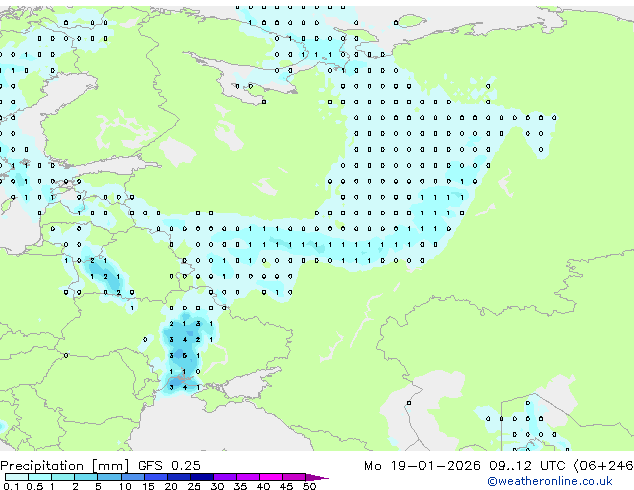Screen dimensions: 634x490
Task: Select the 20–25 mm legend swatch
Action: 179,477
